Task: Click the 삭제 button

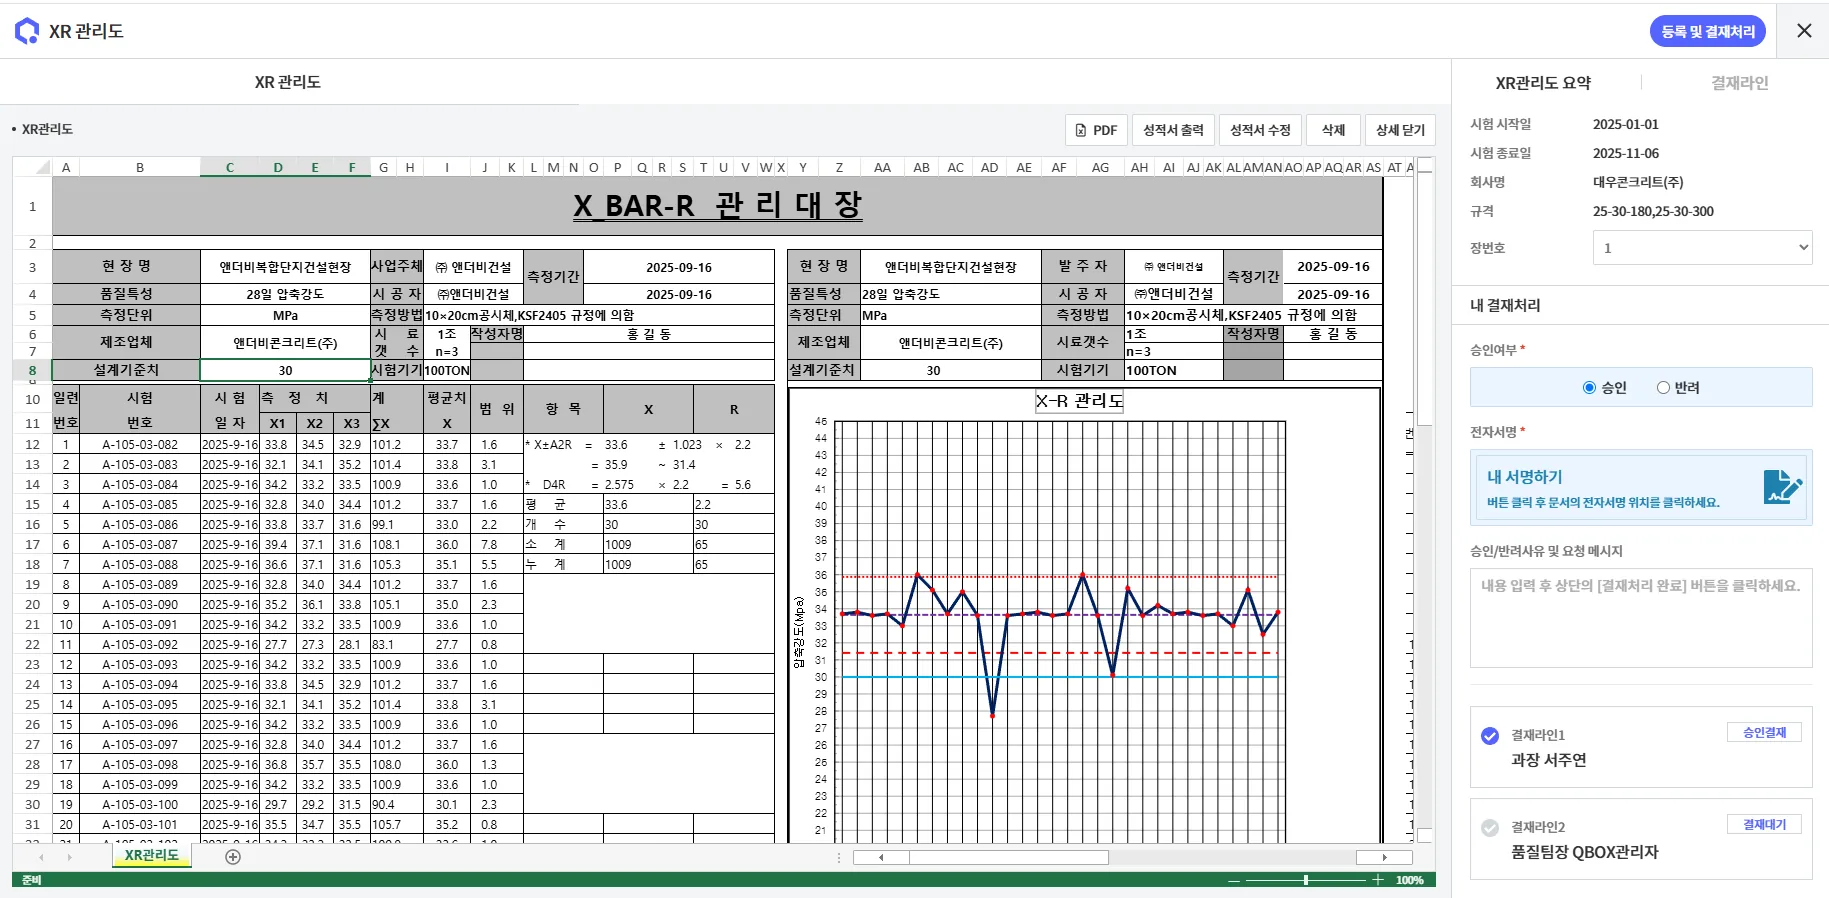Action: coord(1333,130)
